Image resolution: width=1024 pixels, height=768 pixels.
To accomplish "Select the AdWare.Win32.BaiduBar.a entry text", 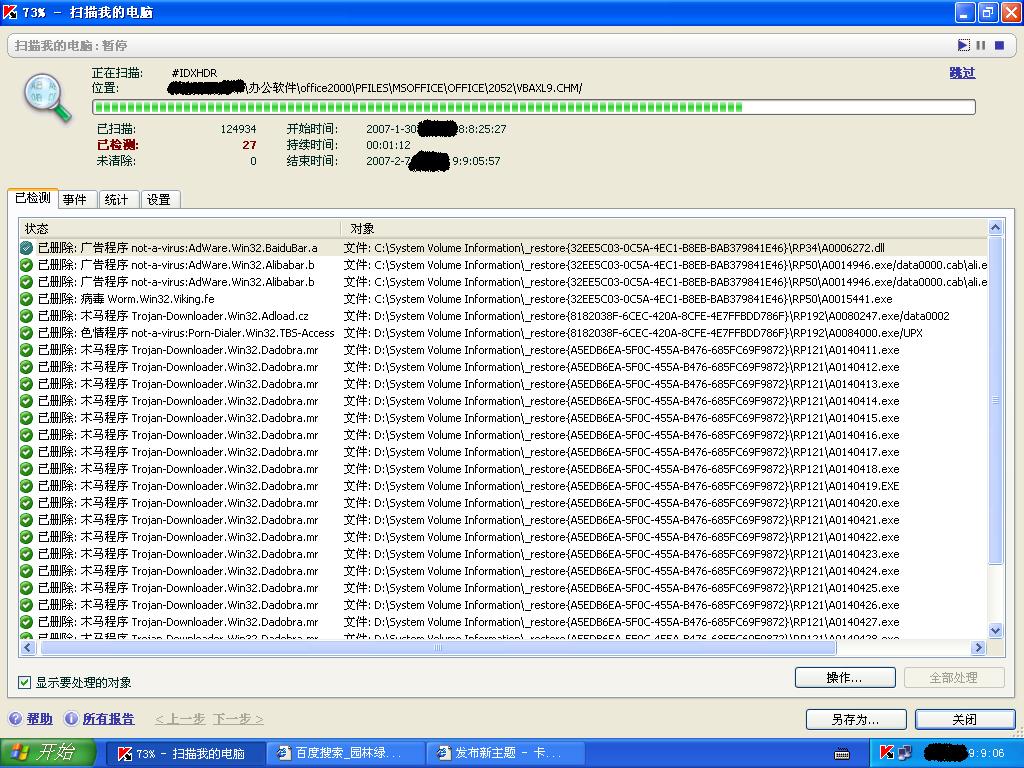I will 178,248.
